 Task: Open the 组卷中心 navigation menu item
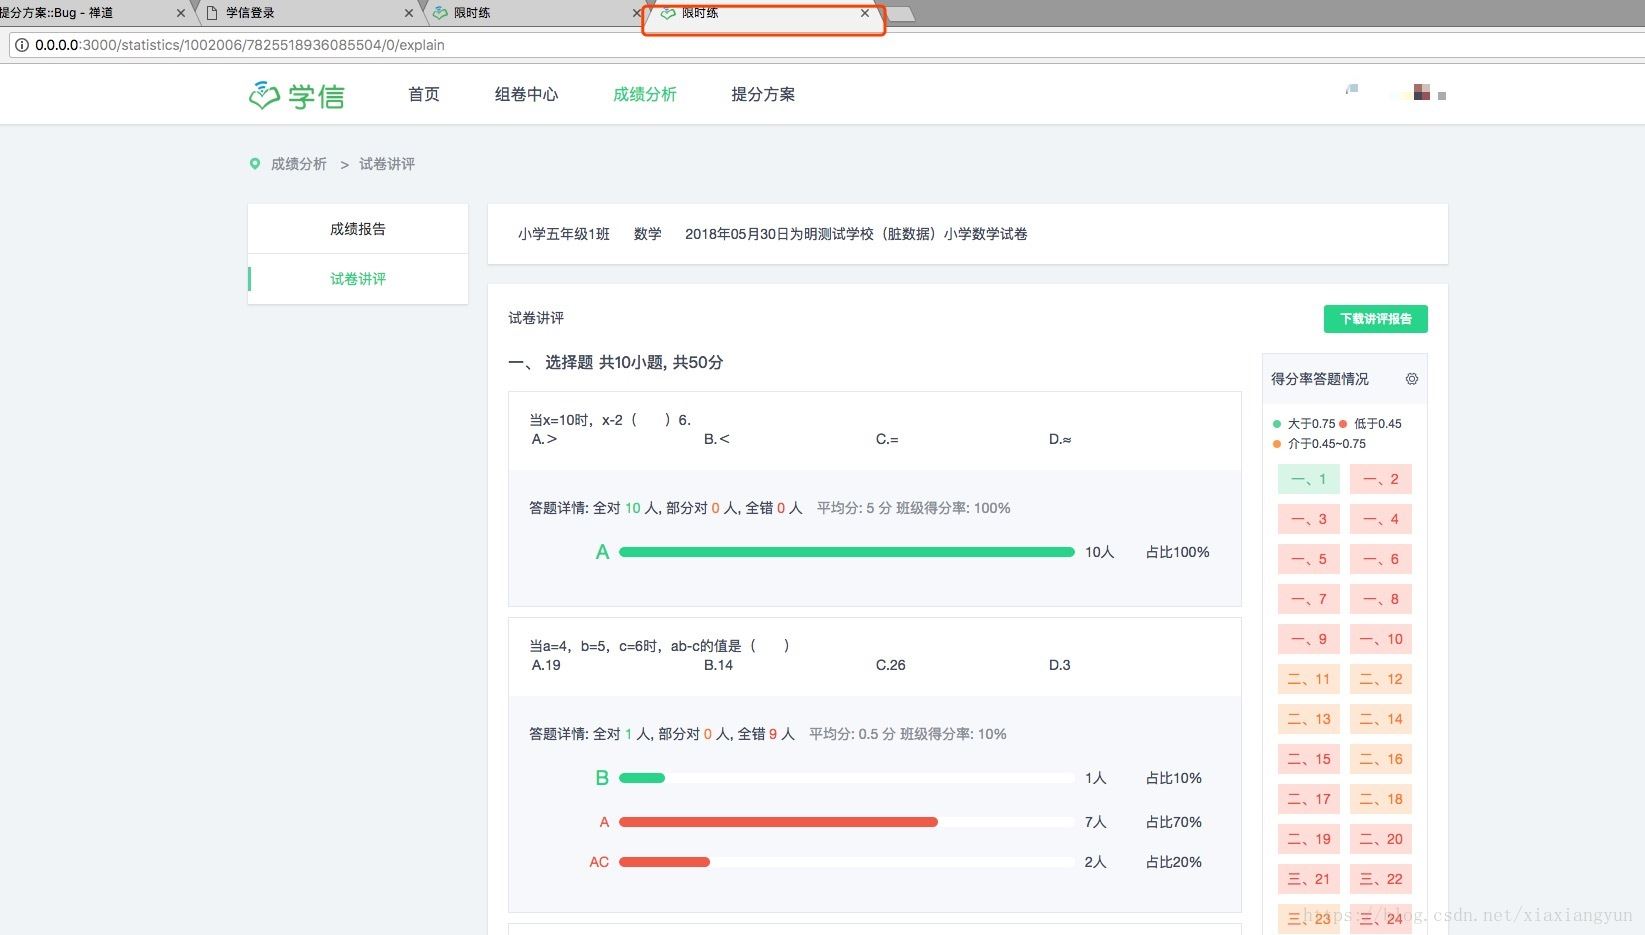tap(526, 93)
